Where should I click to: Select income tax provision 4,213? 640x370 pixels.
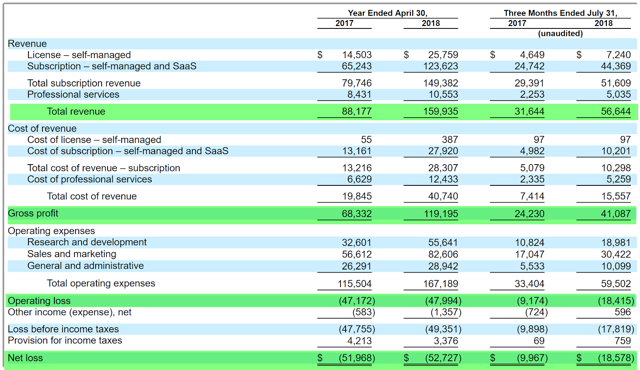coord(359,341)
